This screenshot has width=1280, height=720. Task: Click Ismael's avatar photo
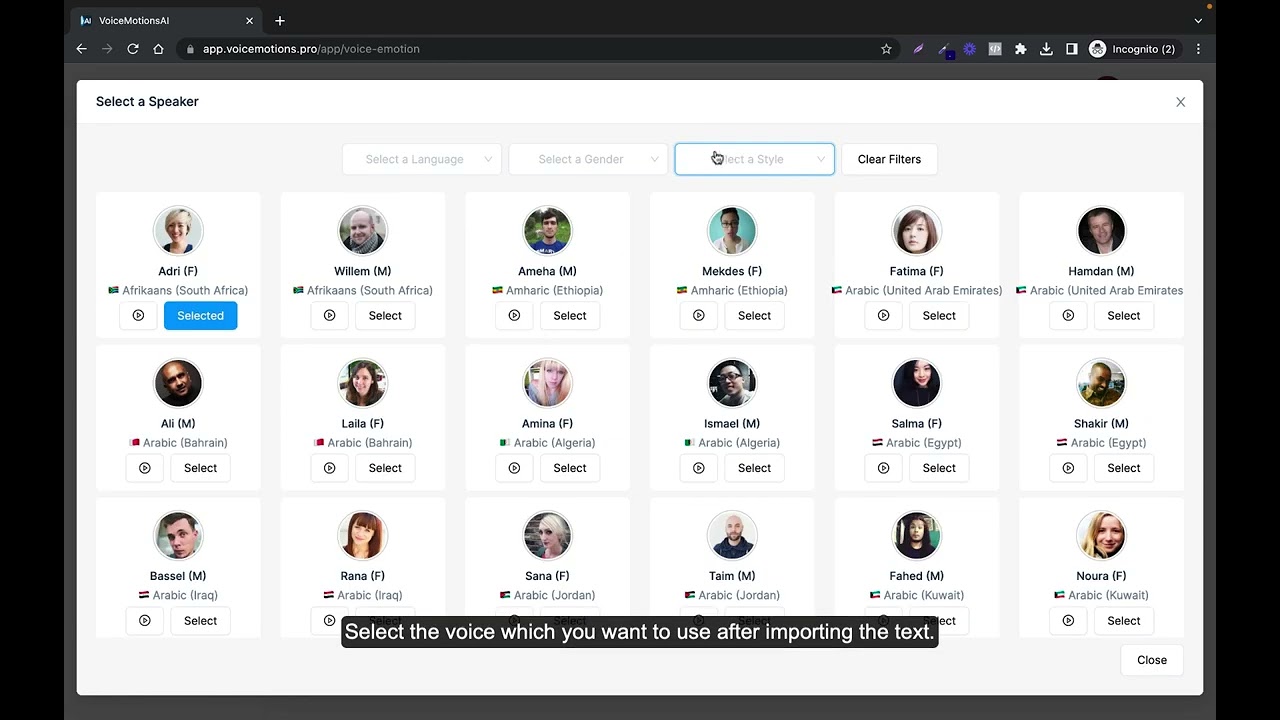[732, 384]
